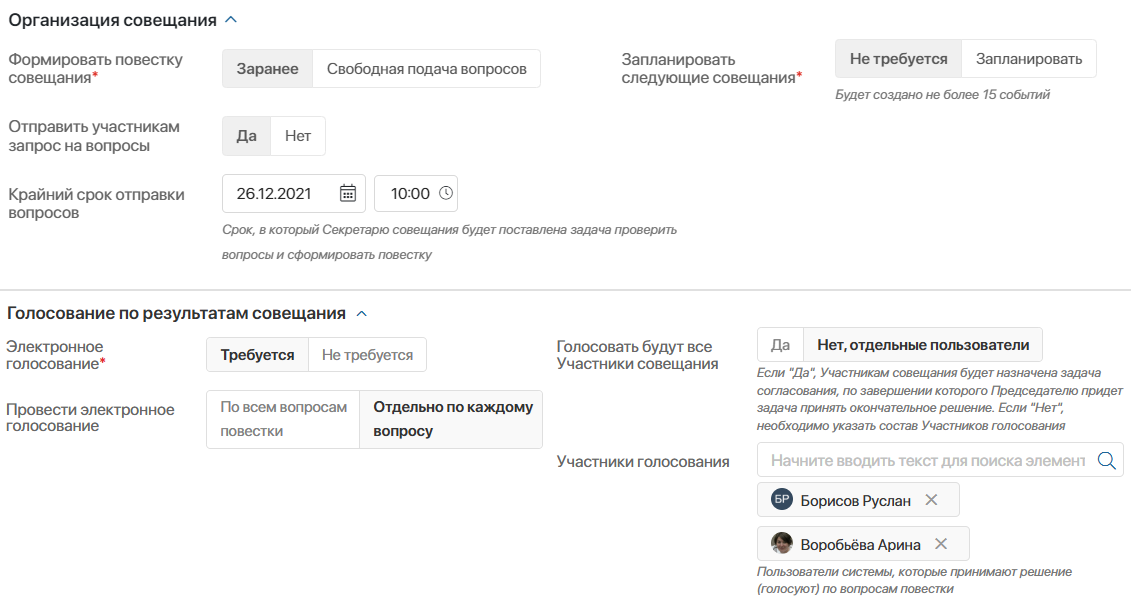Click the Будет создано не более 15 событий hint
This screenshot has height=613, width=1131.
click(943, 94)
